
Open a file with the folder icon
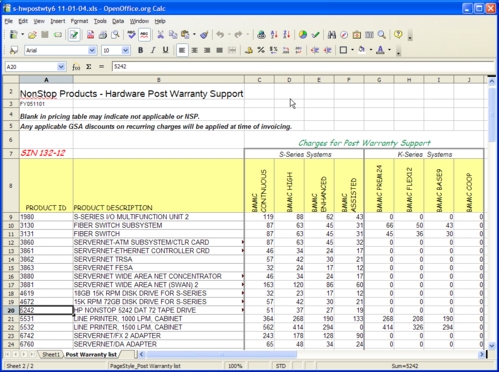click(32, 35)
